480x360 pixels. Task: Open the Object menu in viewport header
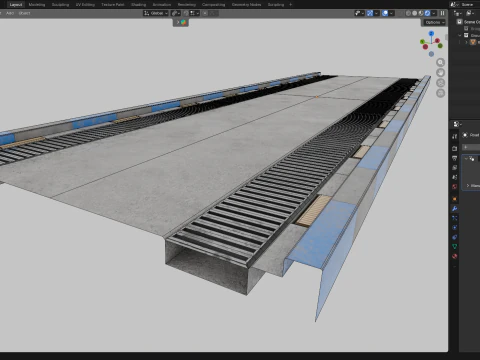24,13
